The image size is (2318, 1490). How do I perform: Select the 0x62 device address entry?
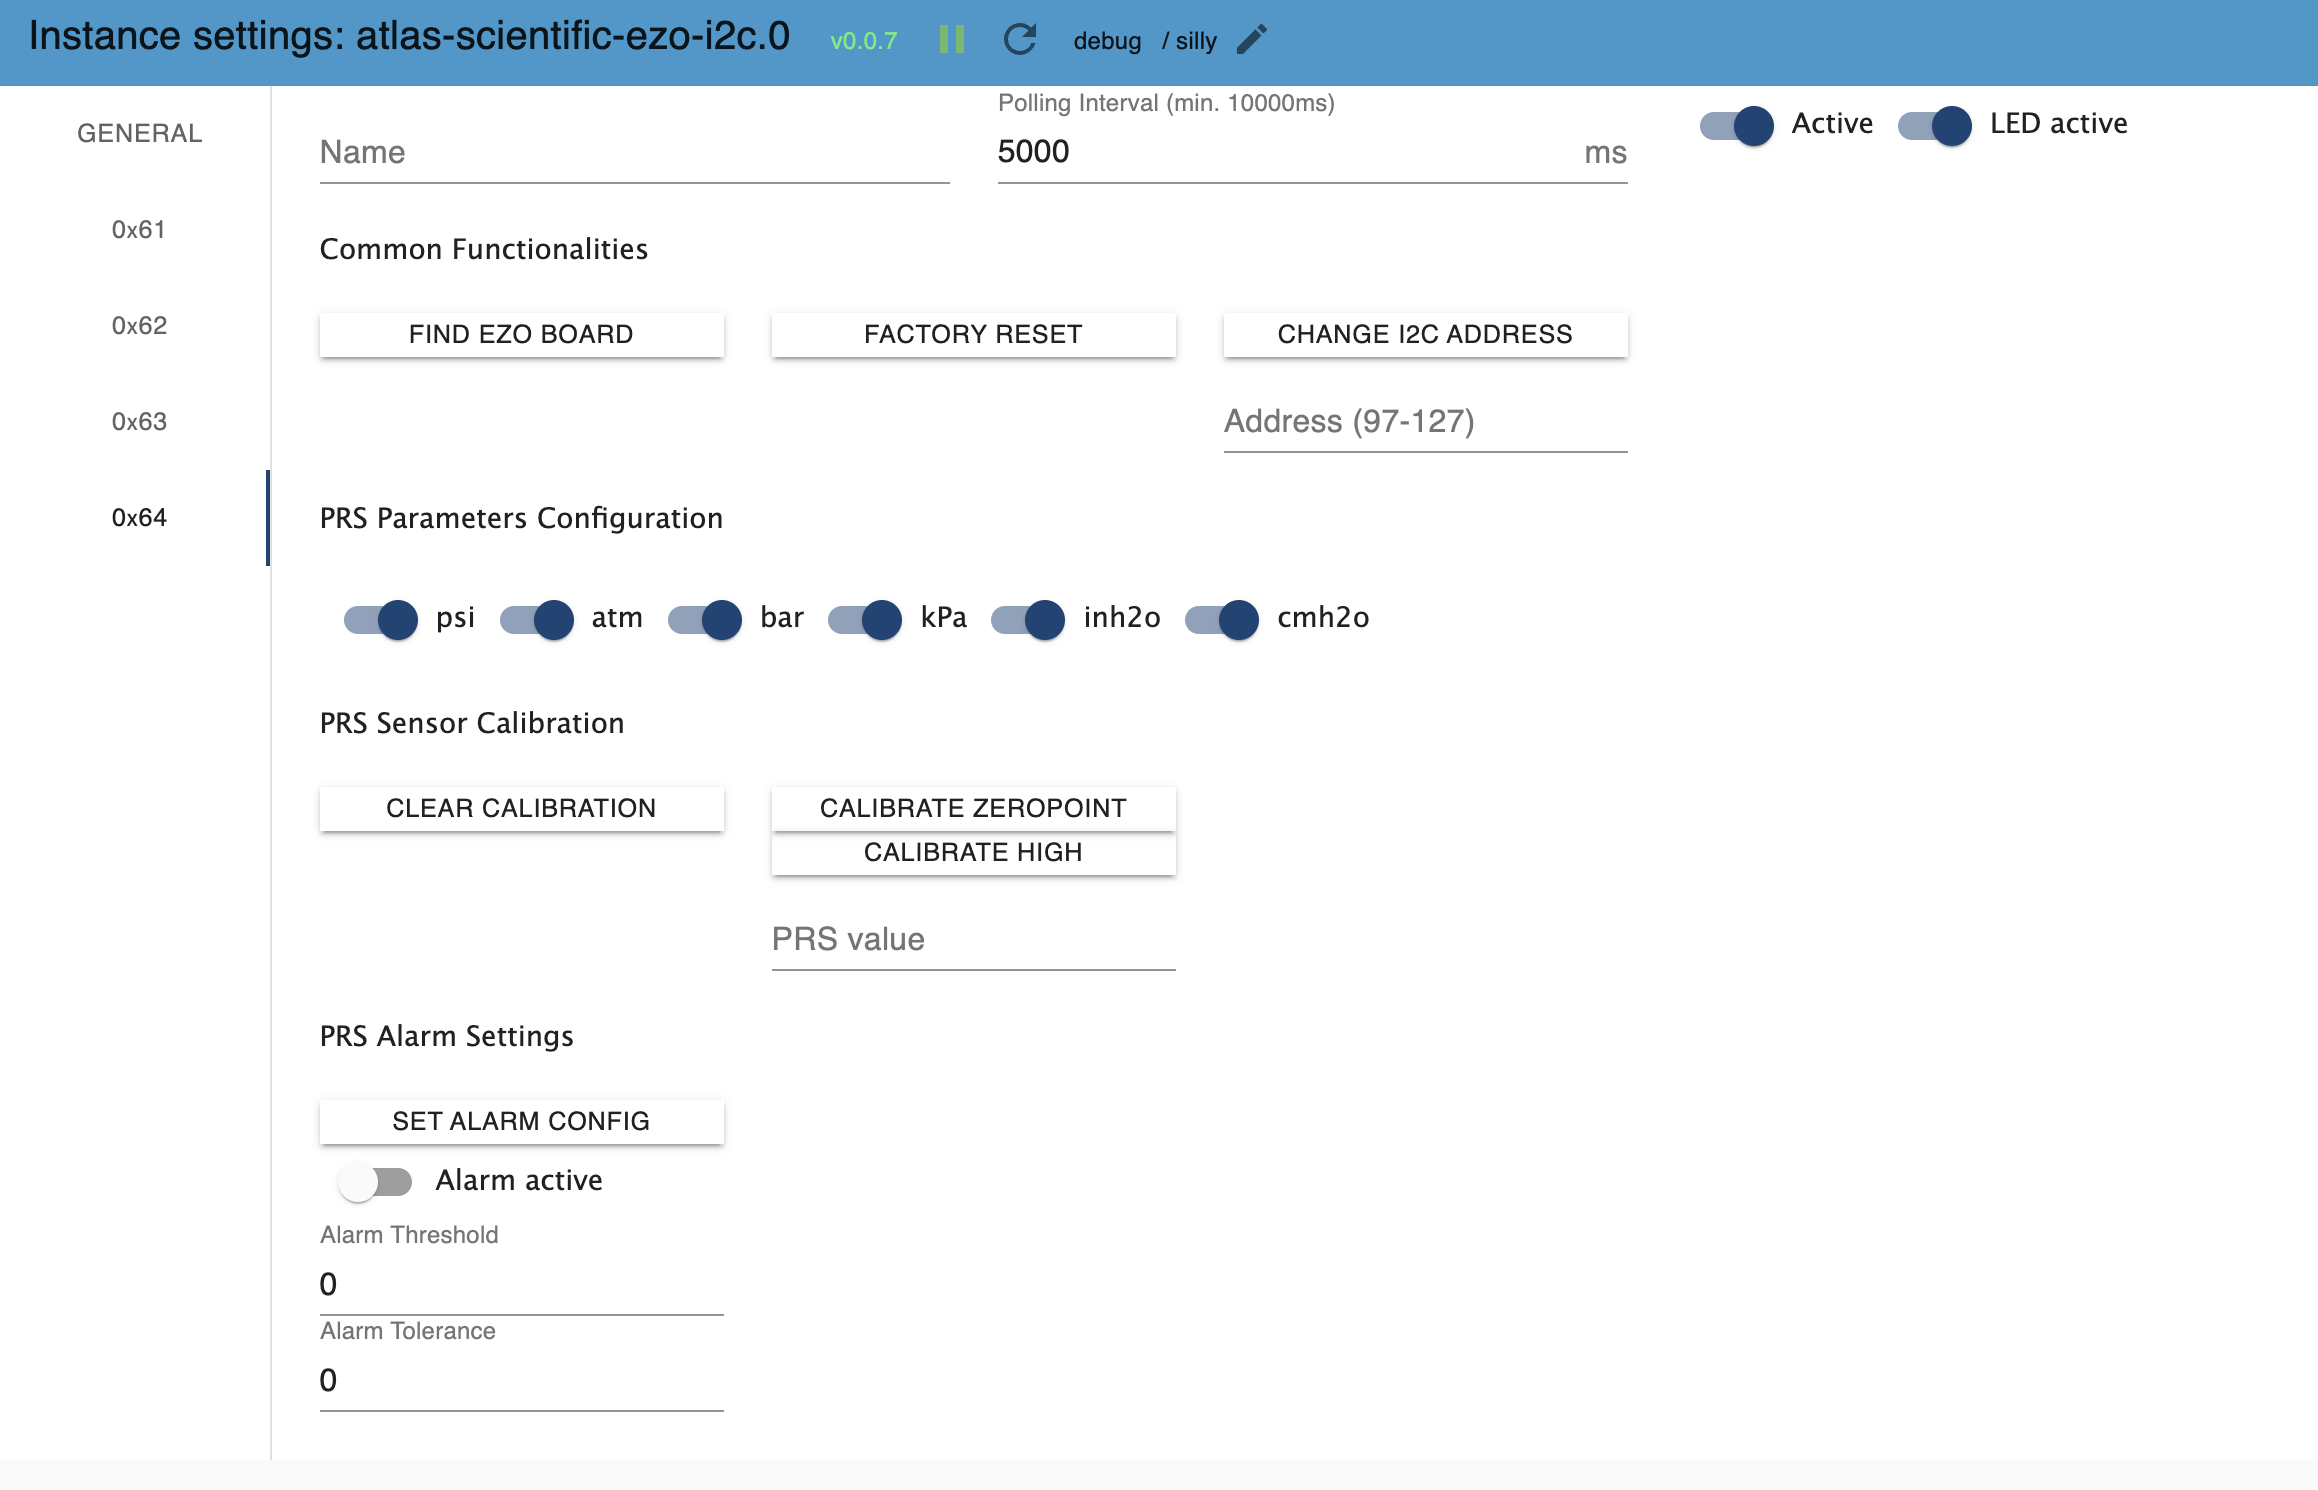coord(140,324)
